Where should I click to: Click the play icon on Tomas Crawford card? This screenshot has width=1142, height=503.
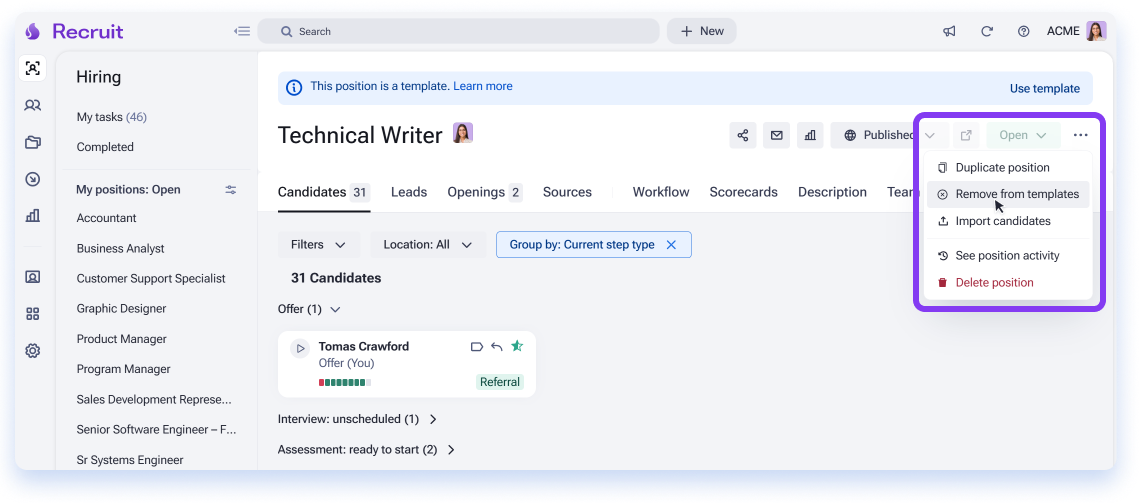[300, 349]
